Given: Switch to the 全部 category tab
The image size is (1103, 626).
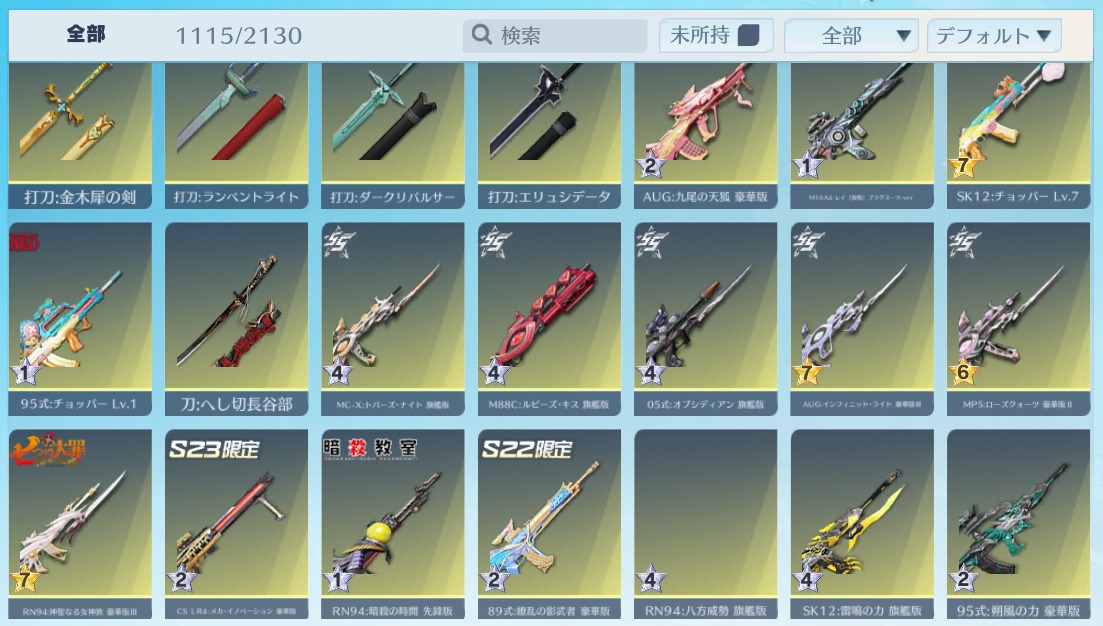Looking at the screenshot, I should (x=86, y=34).
